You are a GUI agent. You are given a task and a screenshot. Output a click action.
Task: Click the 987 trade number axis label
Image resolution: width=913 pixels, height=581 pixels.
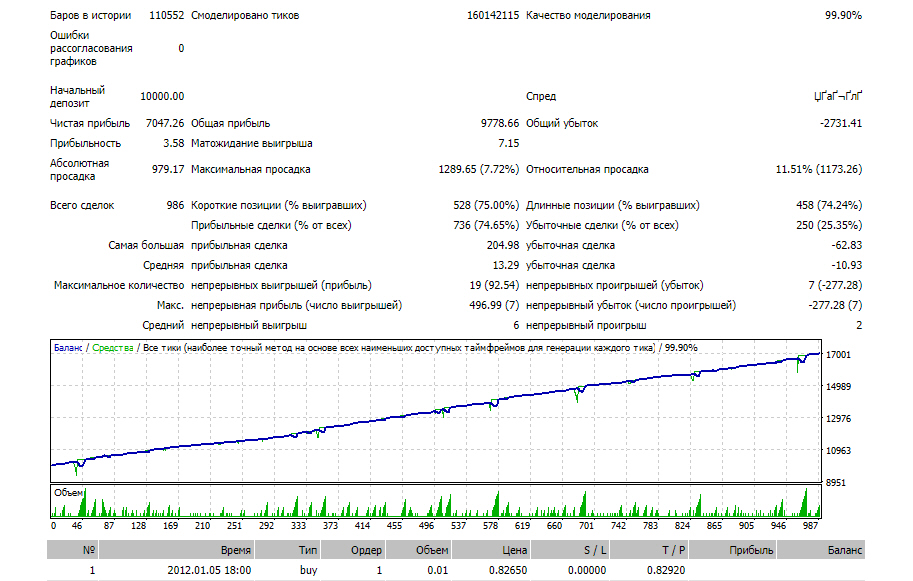tap(810, 526)
